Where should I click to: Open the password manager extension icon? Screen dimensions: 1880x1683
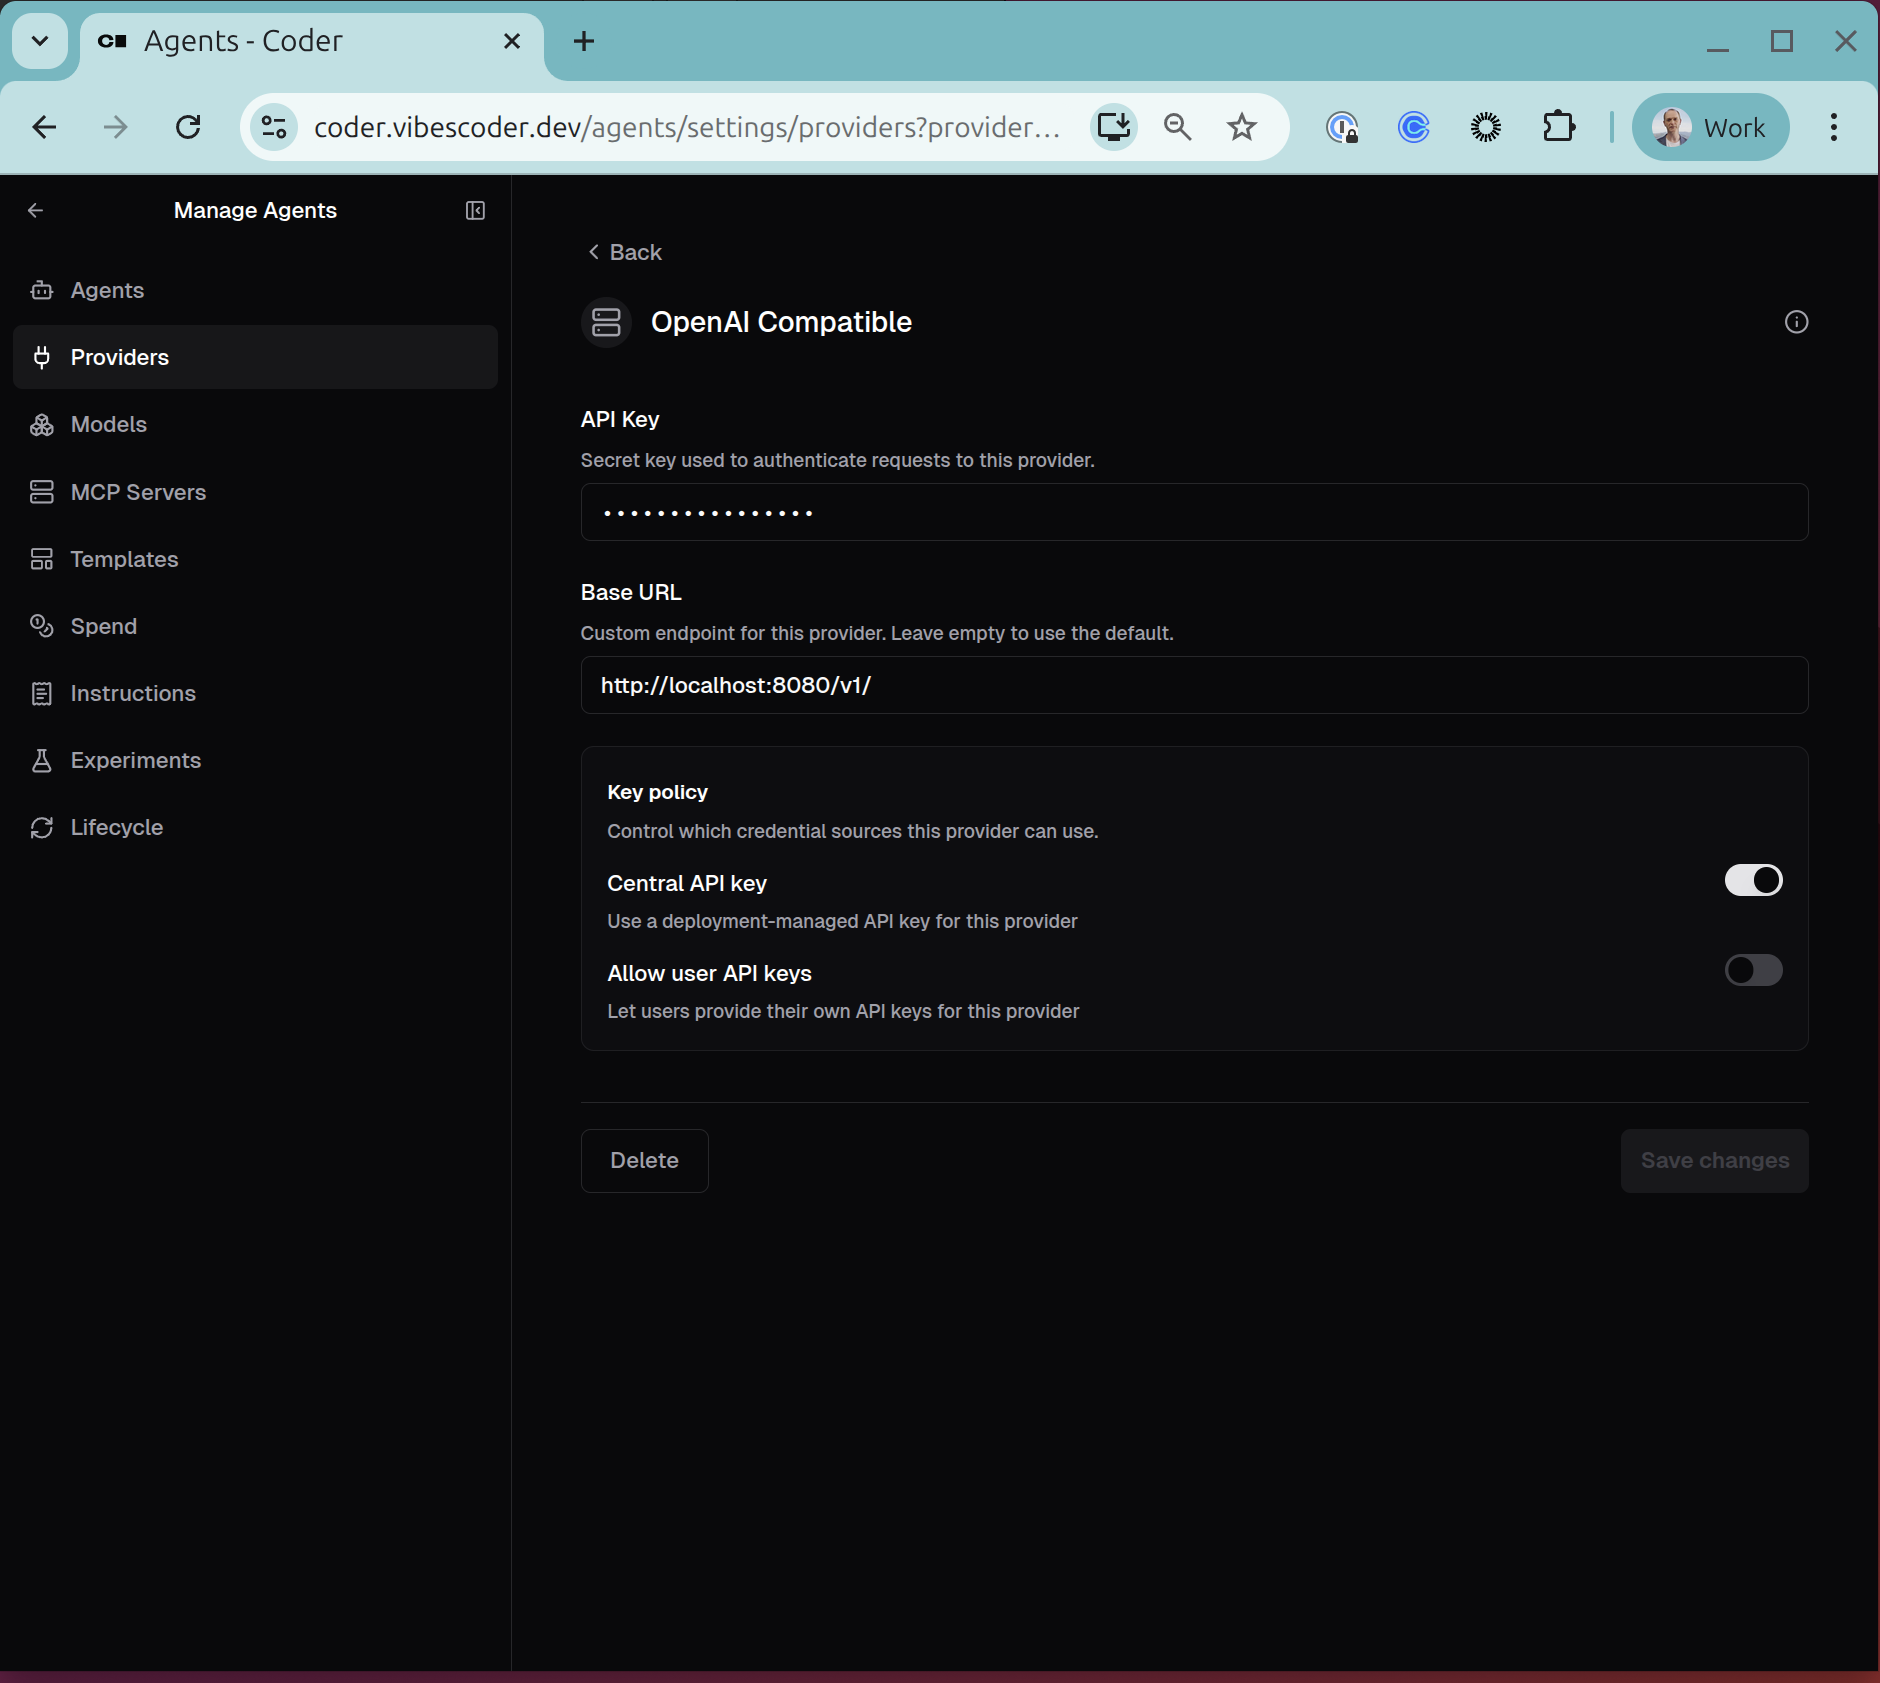pyautogui.click(x=1342, y=127)
